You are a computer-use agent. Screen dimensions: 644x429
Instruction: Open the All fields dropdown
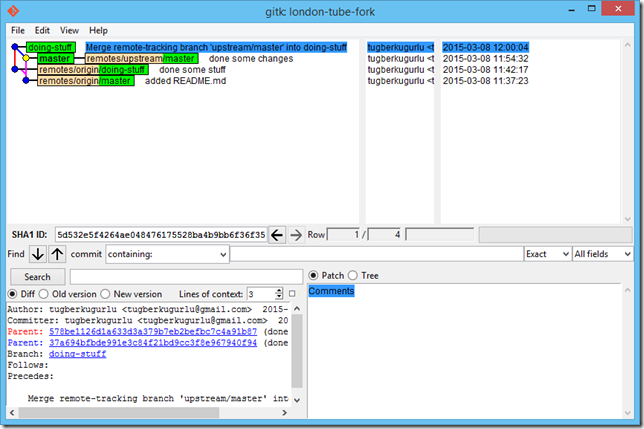[x=603, y=254]
